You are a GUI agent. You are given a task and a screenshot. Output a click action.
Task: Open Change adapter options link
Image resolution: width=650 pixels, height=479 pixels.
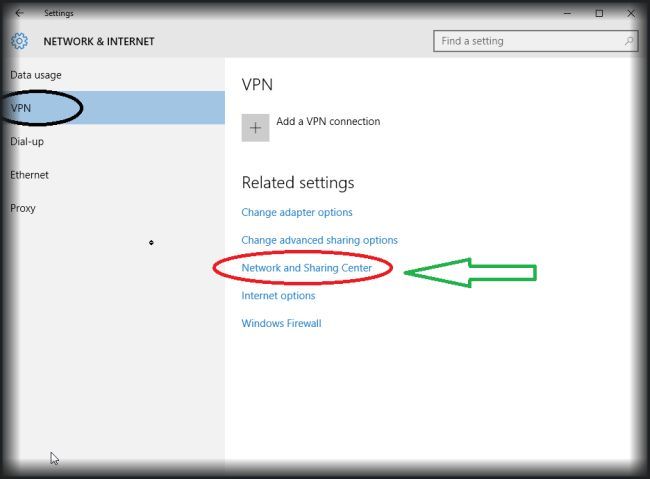tap(297, 212)
